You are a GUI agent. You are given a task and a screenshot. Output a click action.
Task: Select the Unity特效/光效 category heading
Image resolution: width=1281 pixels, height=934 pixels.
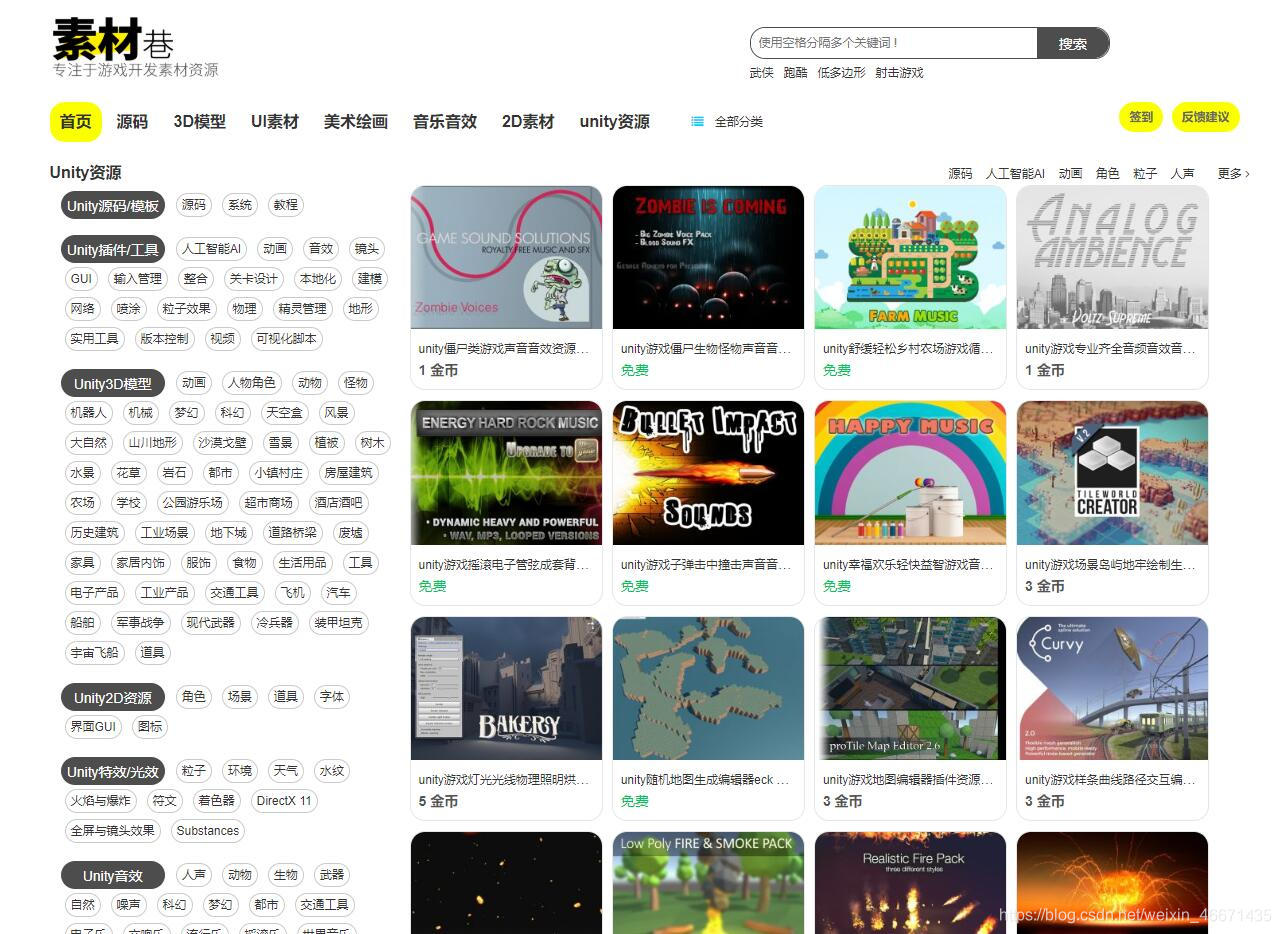point(112,772)
